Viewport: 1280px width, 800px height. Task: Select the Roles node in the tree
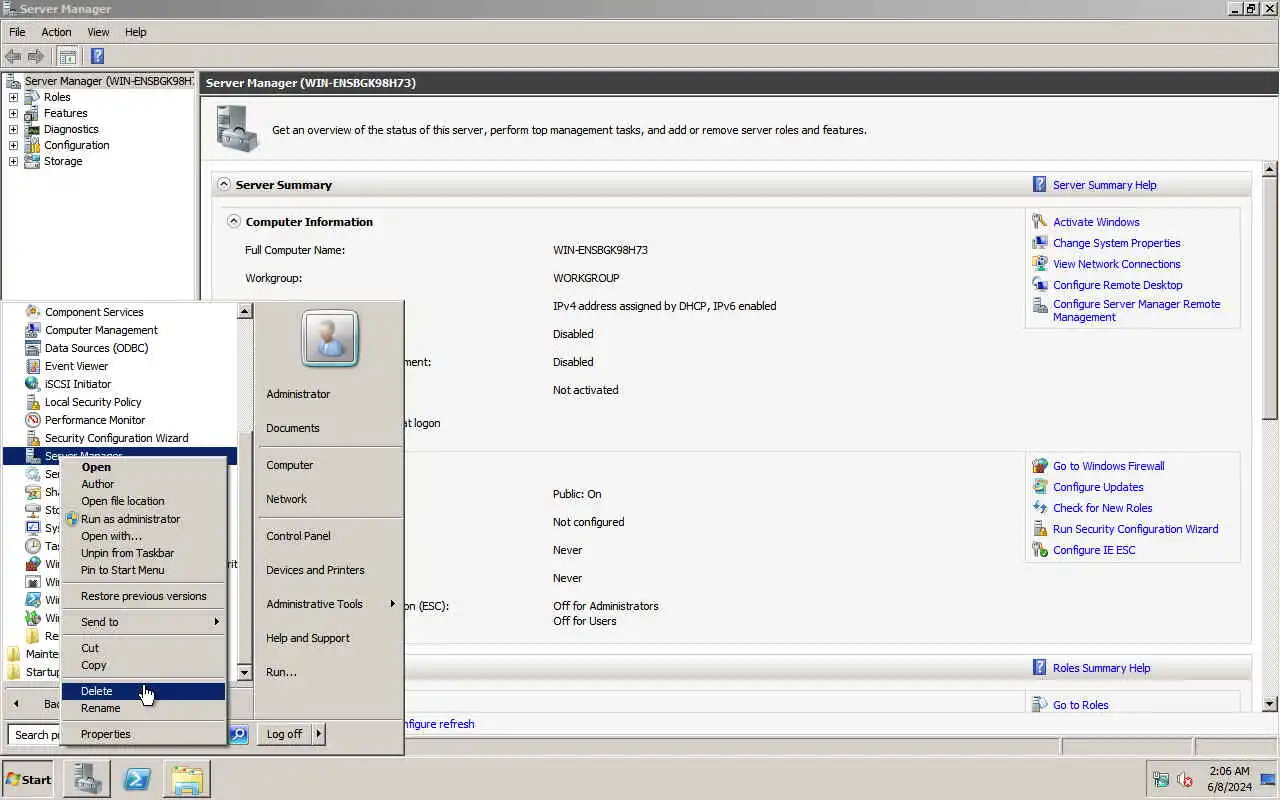click(57, 97)
